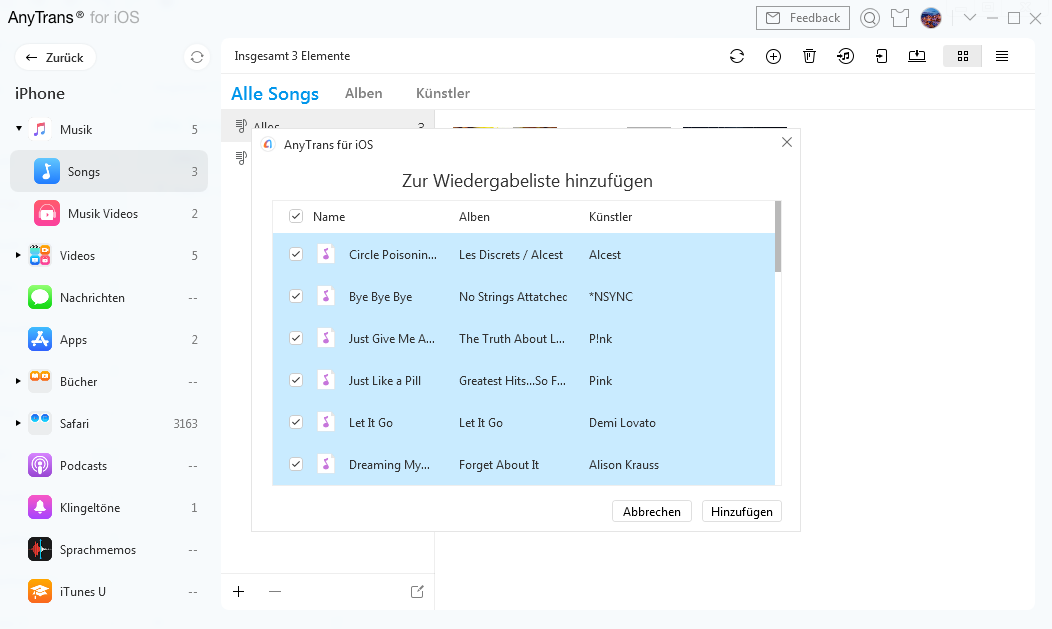Click the send to device toolbar icon
1052x629 pixels.
click(881, 57)
